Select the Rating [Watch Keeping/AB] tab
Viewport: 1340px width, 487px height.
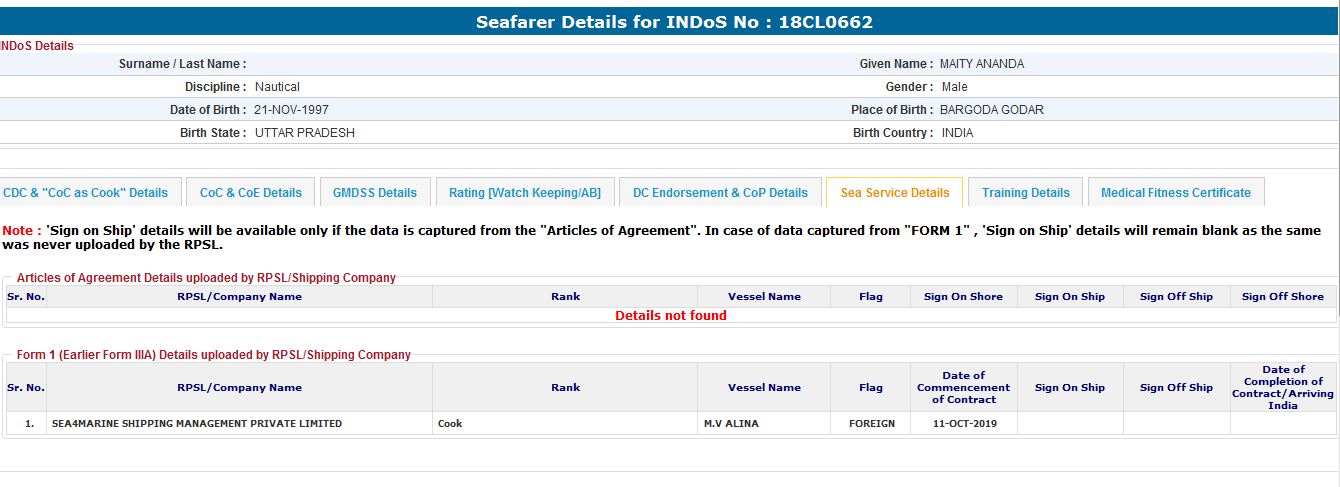(525, 193)
